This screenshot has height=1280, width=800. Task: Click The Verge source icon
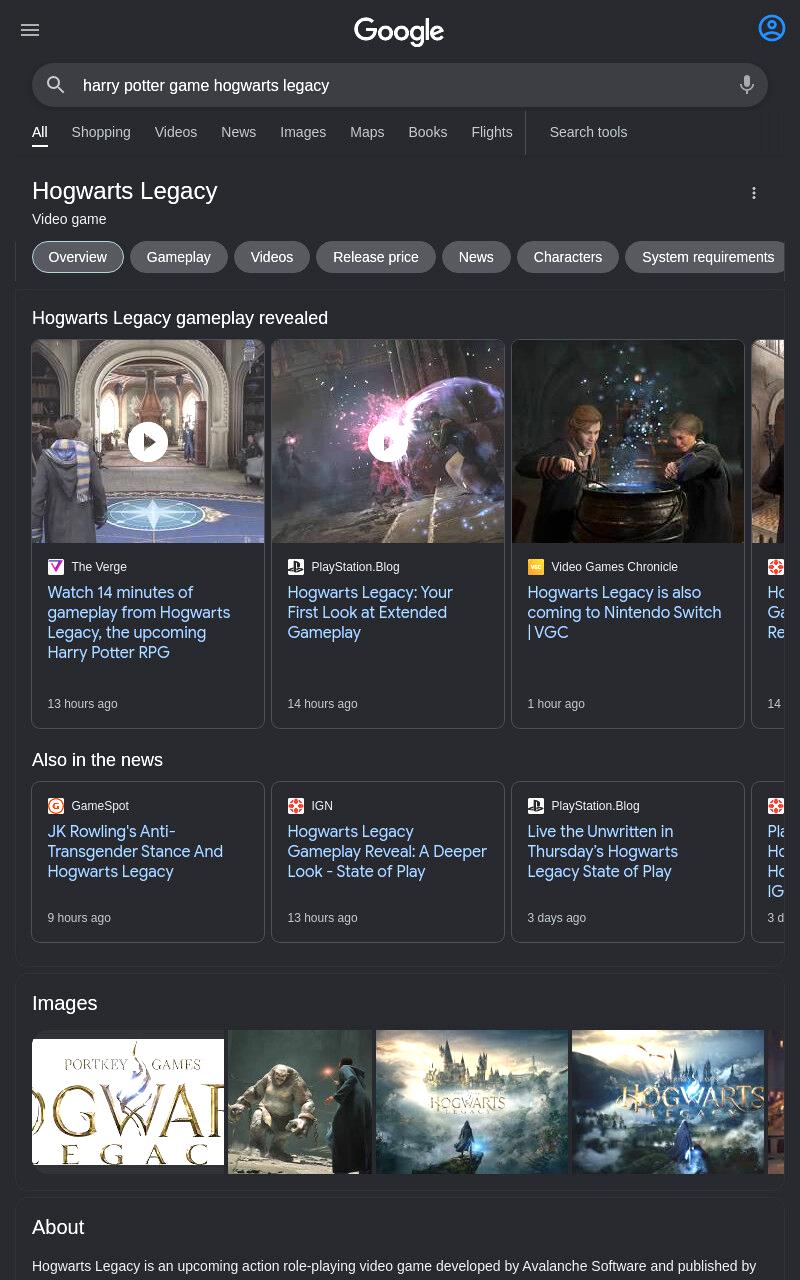pyautogui.click(x=56, y=567)
